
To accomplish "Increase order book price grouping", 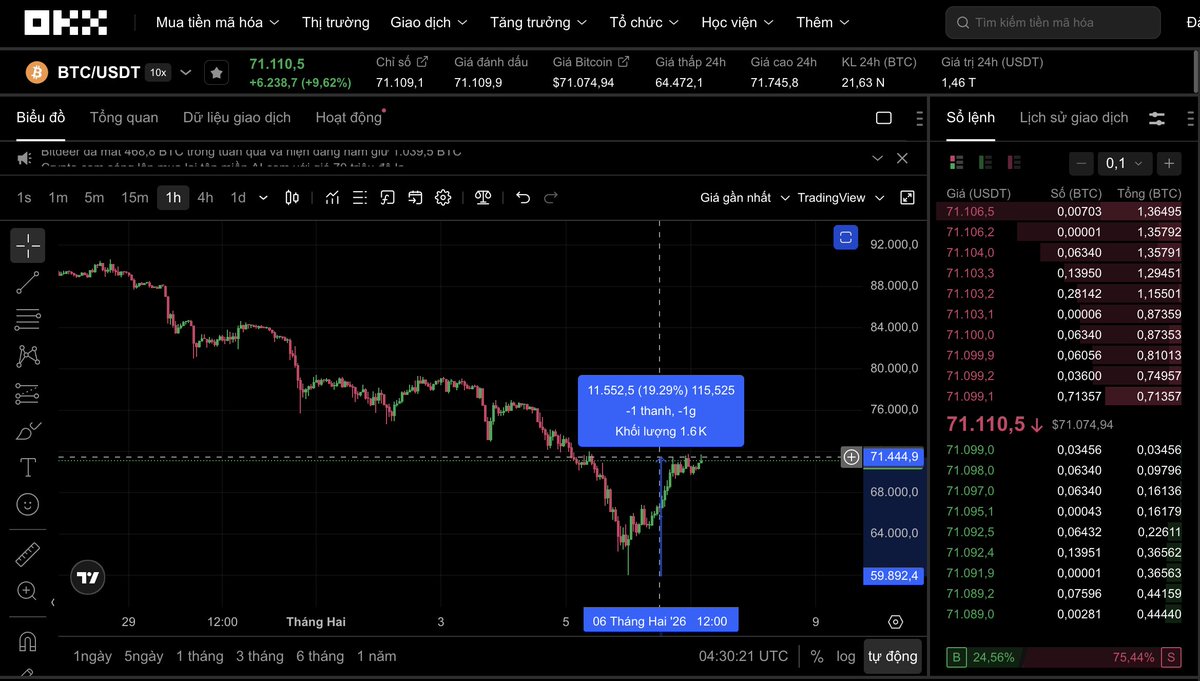I will (x=1169, y=163).
